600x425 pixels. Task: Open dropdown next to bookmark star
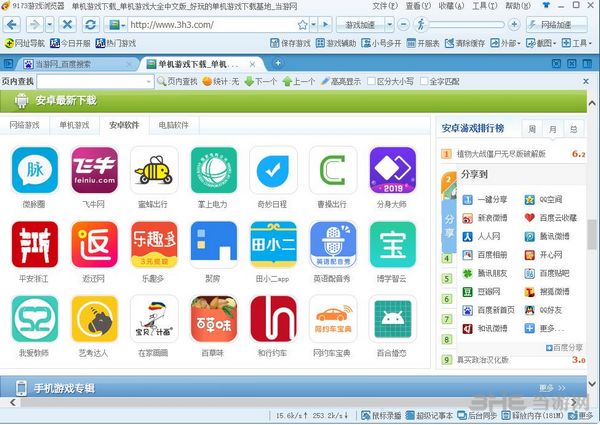(x=313, y=25)
